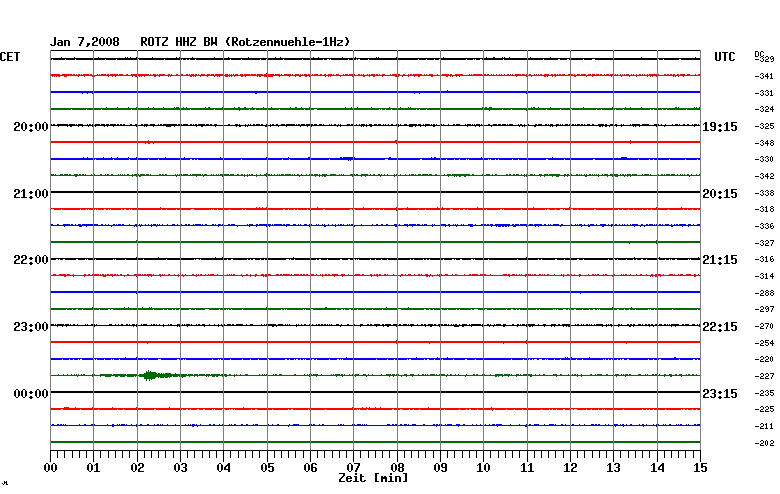This screenshot has height=494, width=780.
Task: Click minute tick label 03 on axis
Action: (x=181, y=468)
